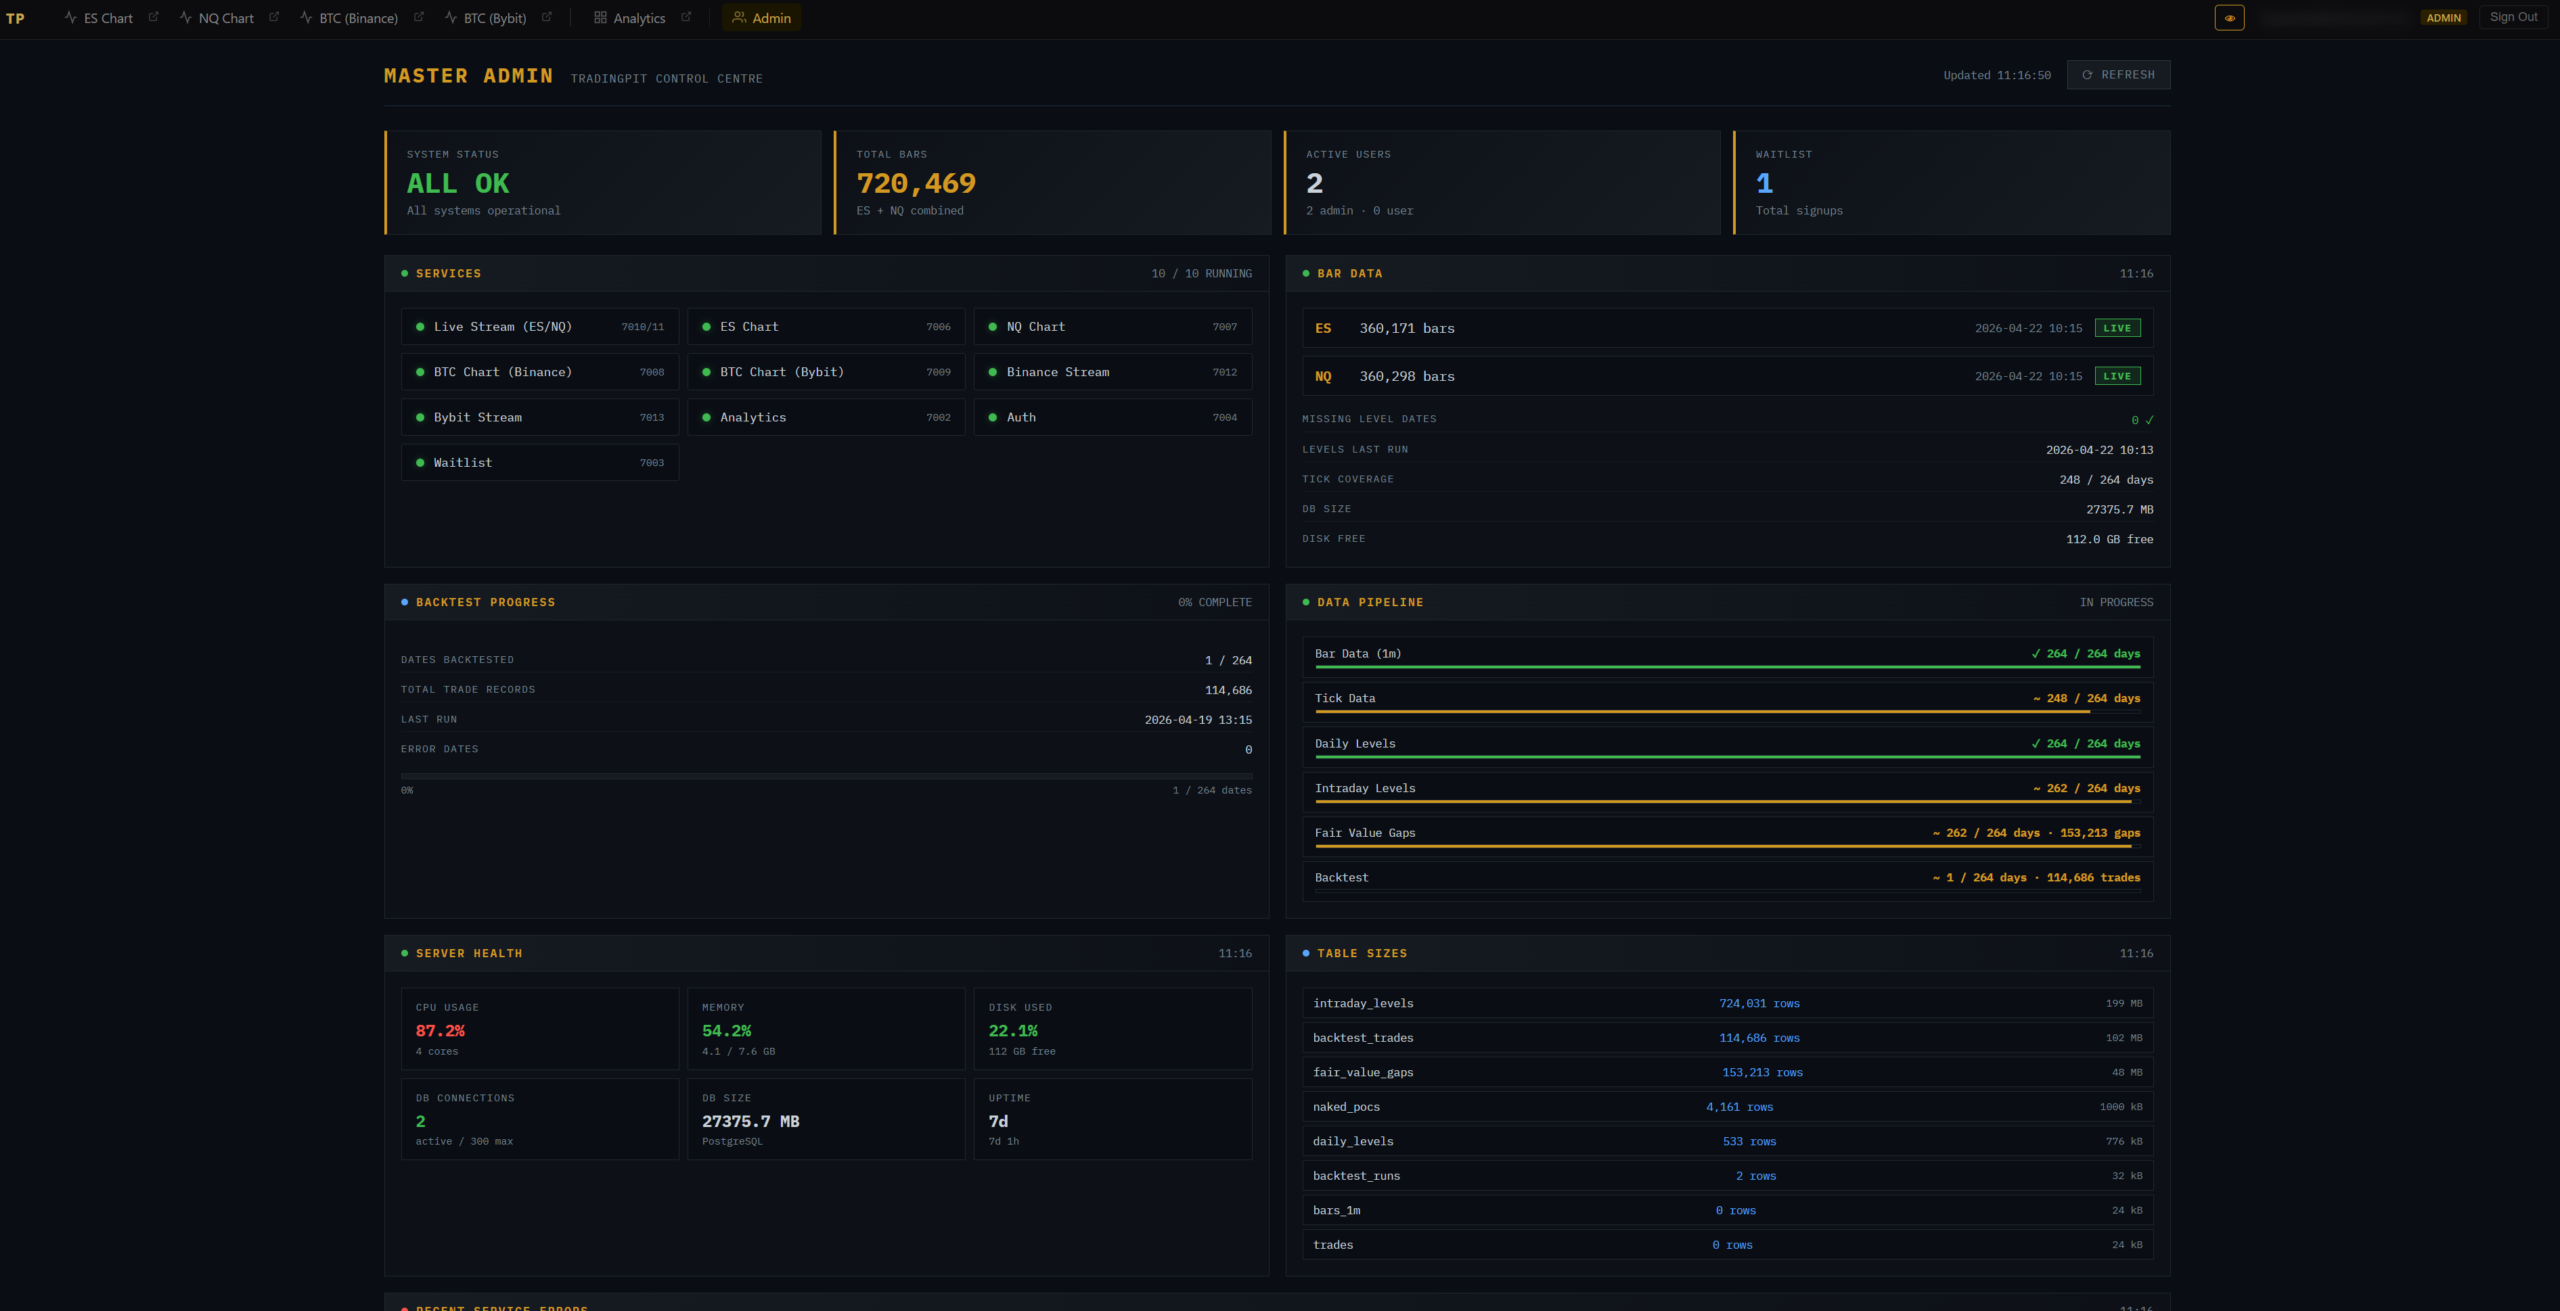The width and height of the screenshot is (2560, 1311).
Task: Open the BTC (Bybit) nav tab
Action: [x=485, y=18]
